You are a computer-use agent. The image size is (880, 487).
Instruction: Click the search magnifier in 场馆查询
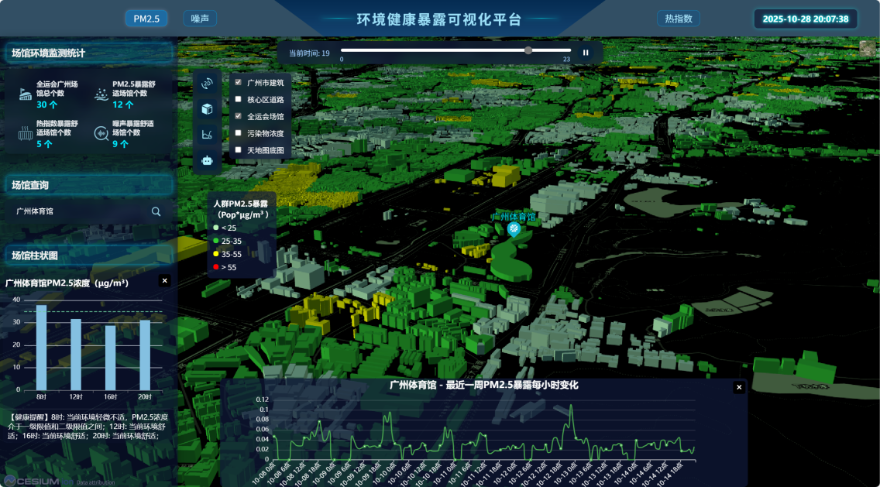click(156, 212)
